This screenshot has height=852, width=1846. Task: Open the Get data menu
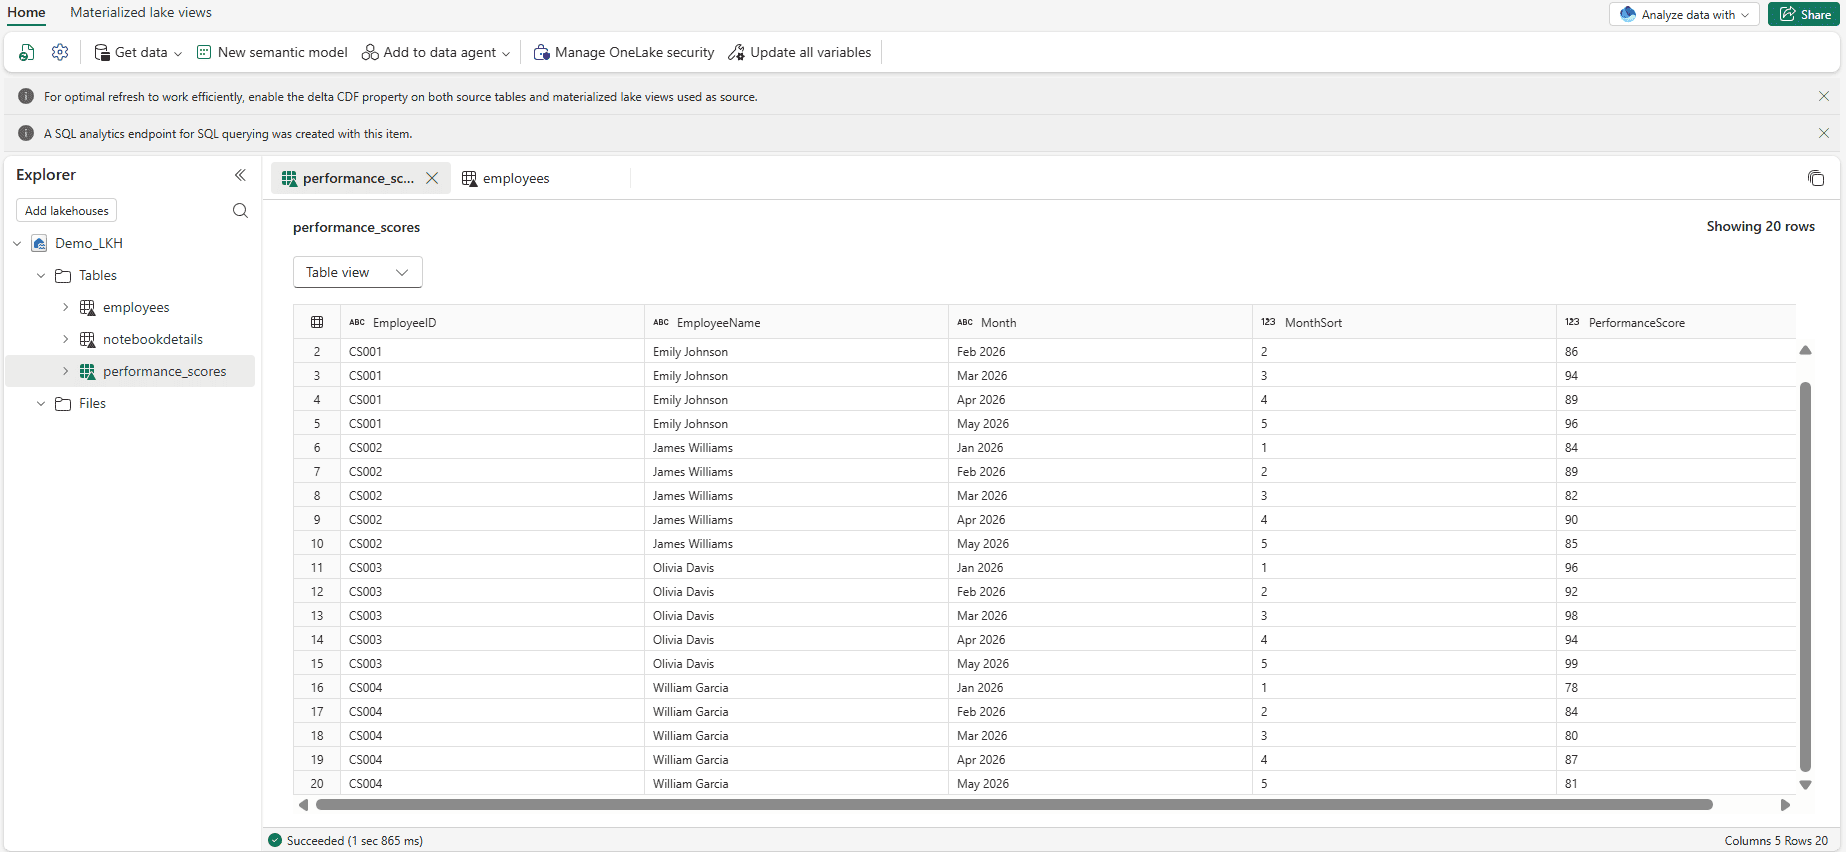coord(138,52)
